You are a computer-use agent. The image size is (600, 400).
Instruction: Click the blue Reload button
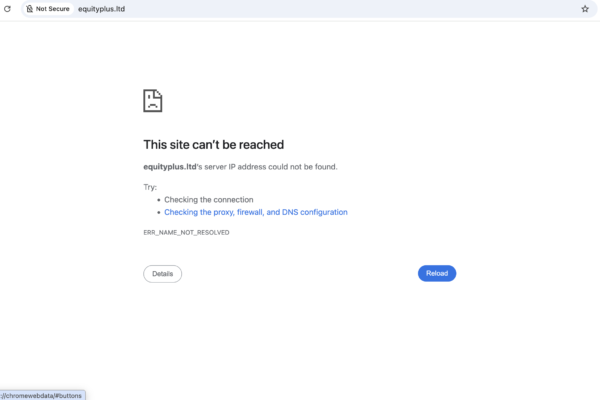pyautogui.click(x=437, y=273)
